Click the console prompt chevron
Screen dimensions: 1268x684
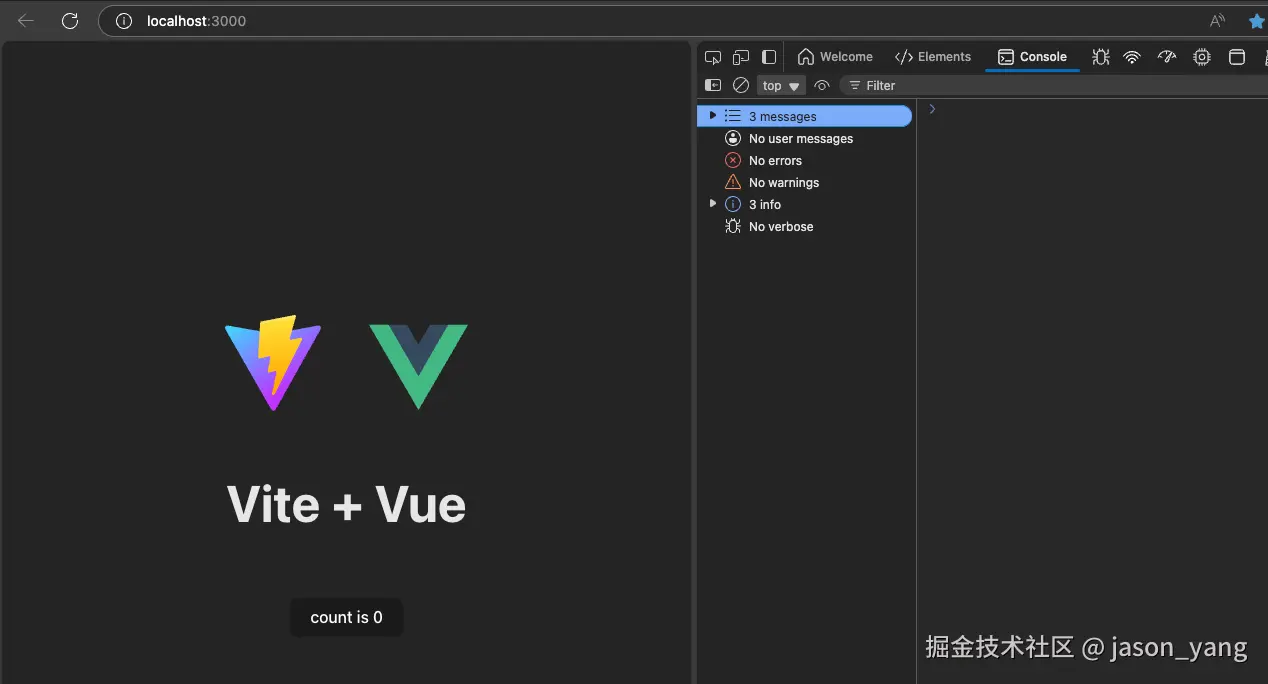(x=932, y=109)
